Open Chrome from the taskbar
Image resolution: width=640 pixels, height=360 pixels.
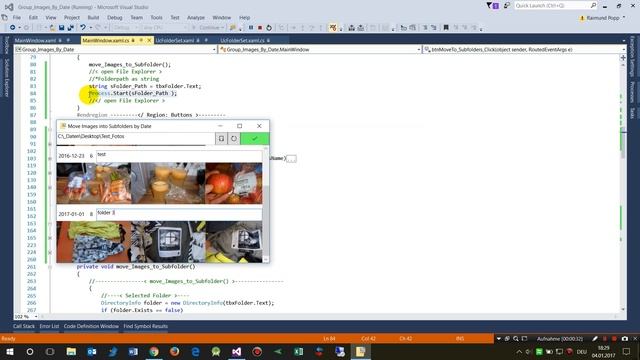coord(154,351)
